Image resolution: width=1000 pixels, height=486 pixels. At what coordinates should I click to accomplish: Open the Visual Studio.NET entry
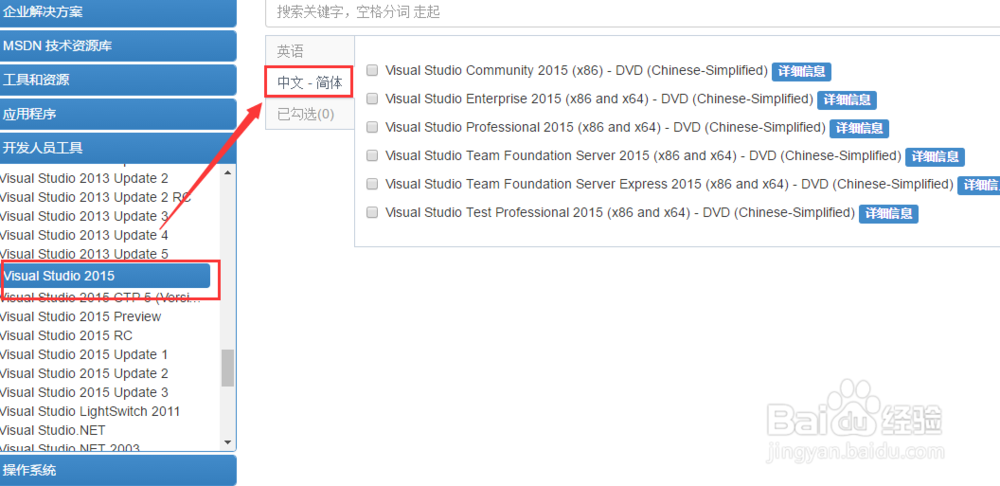tap(52, 431)
